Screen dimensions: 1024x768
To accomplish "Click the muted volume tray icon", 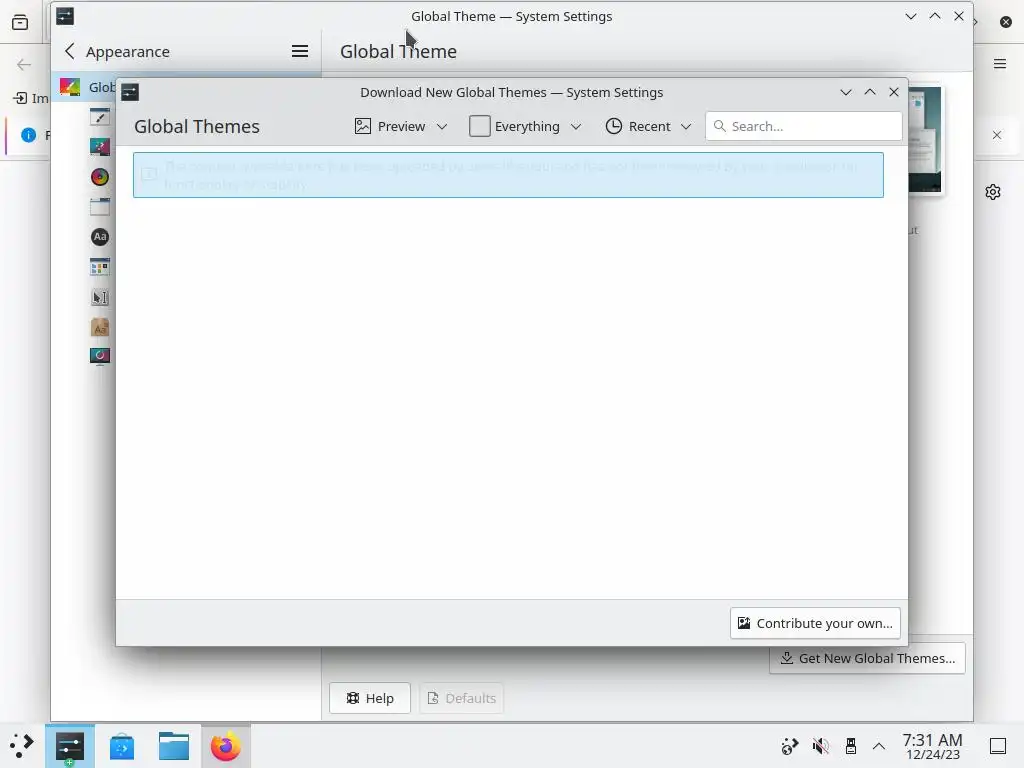I will point(821,746).
